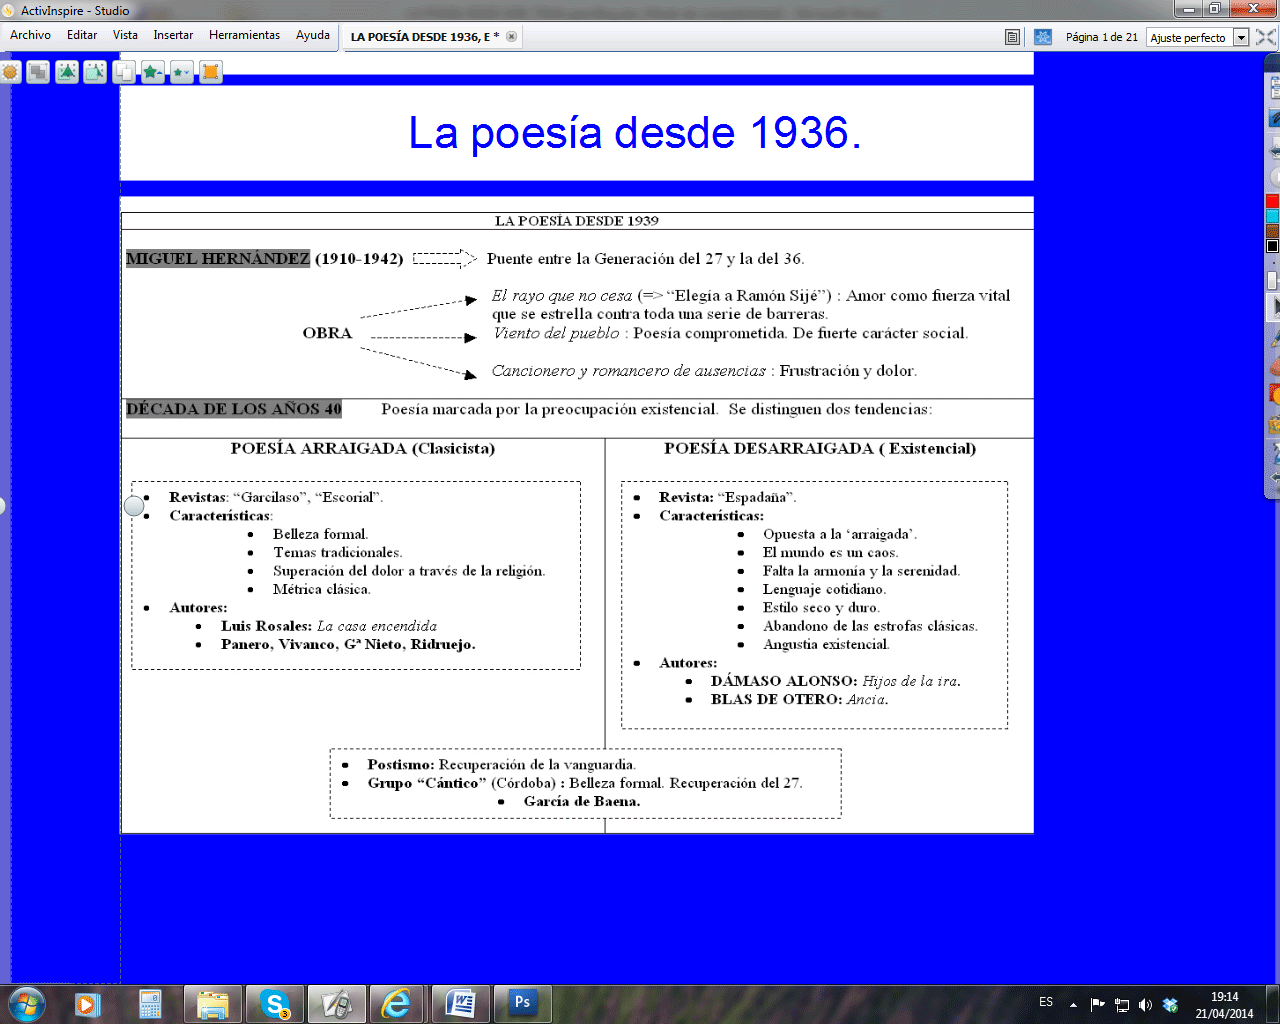Click the word OBRA
The image size is (1280, 1024).
pos(327,333)
